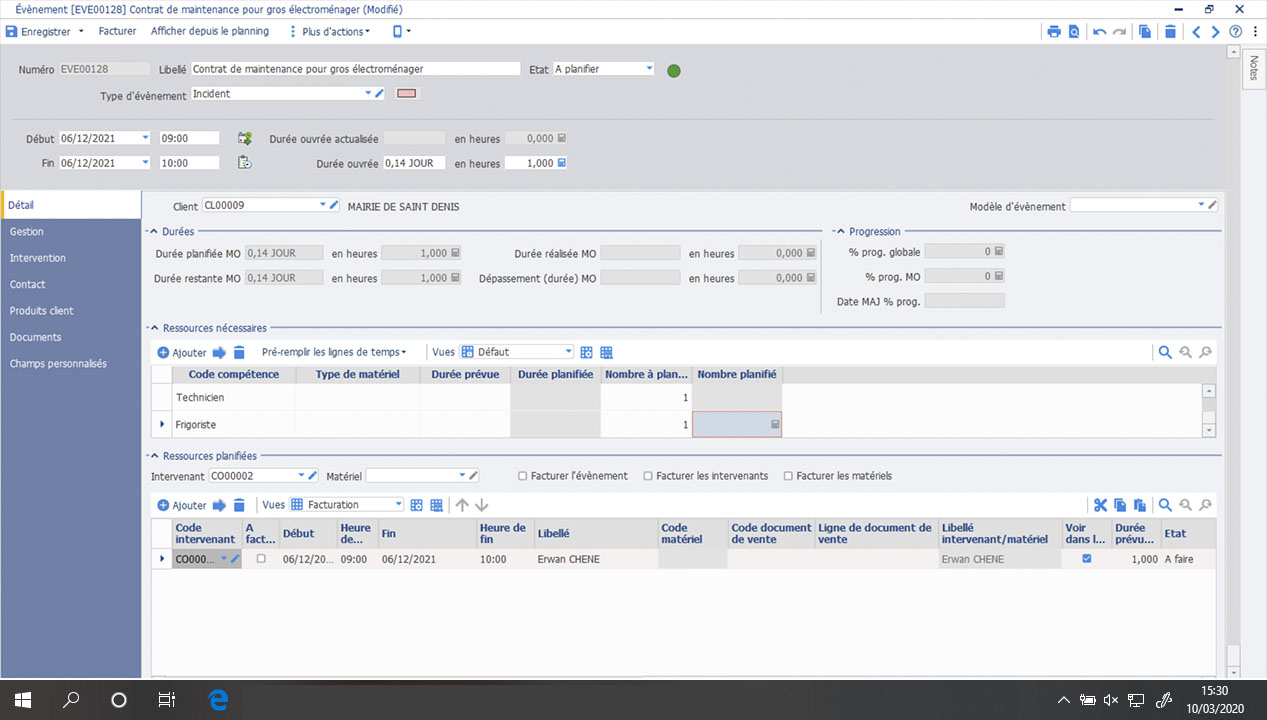The width and height of the screenshot is (1267, 720).
Task: Enable Facturer les intervenants checkbox
Action: pos(648,476)
